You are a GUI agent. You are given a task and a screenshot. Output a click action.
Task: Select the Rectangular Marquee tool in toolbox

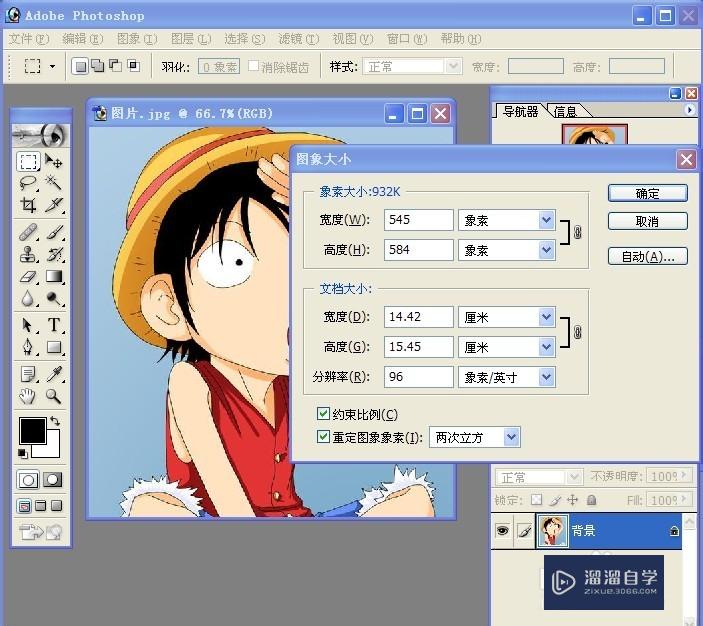pyautogui.click(x=28, y=161)
